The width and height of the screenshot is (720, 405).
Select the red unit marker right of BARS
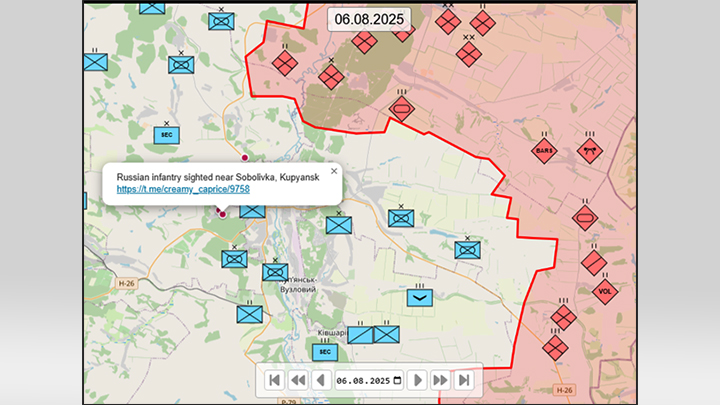pos(590,151)
